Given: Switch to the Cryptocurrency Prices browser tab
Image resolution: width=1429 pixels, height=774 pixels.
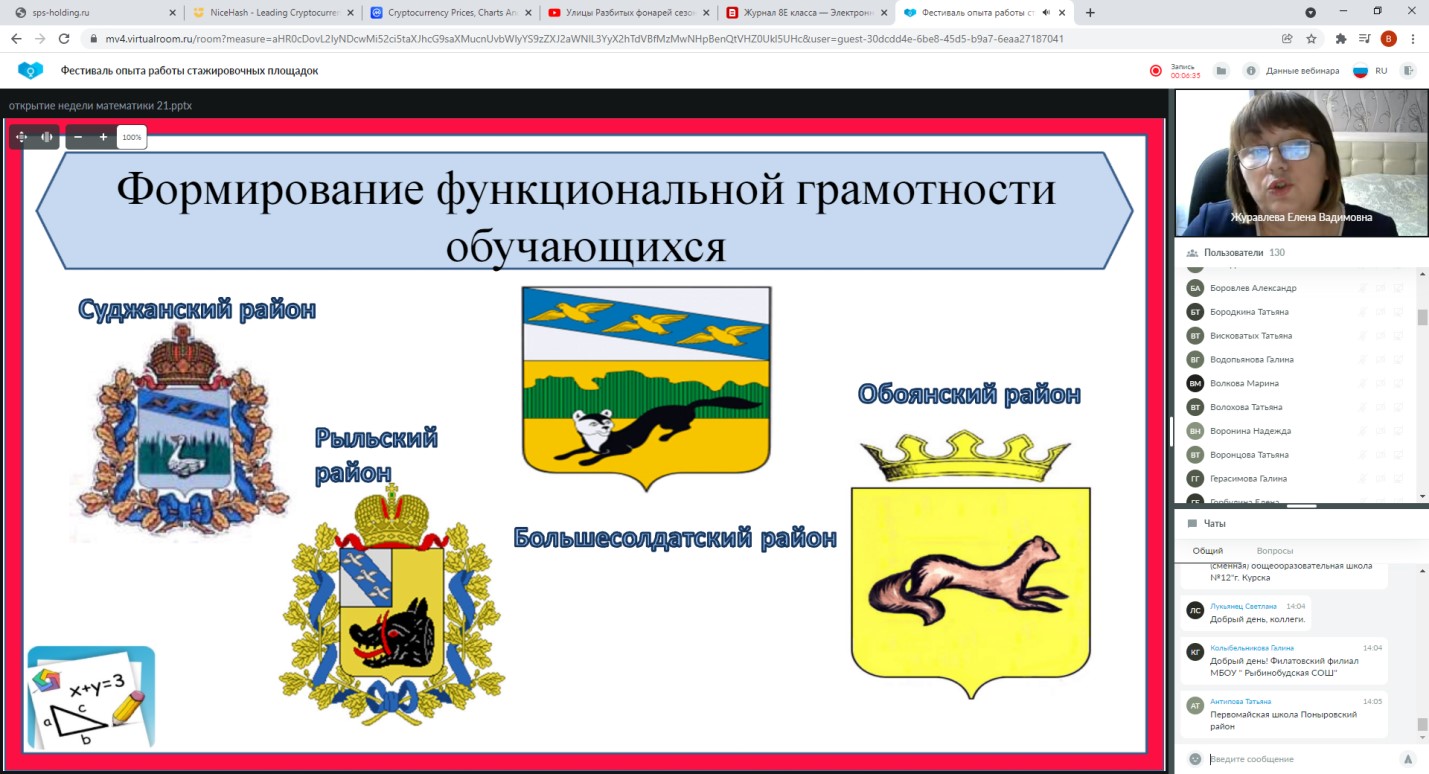Looking at the screenshot, I should coord(451,13).
